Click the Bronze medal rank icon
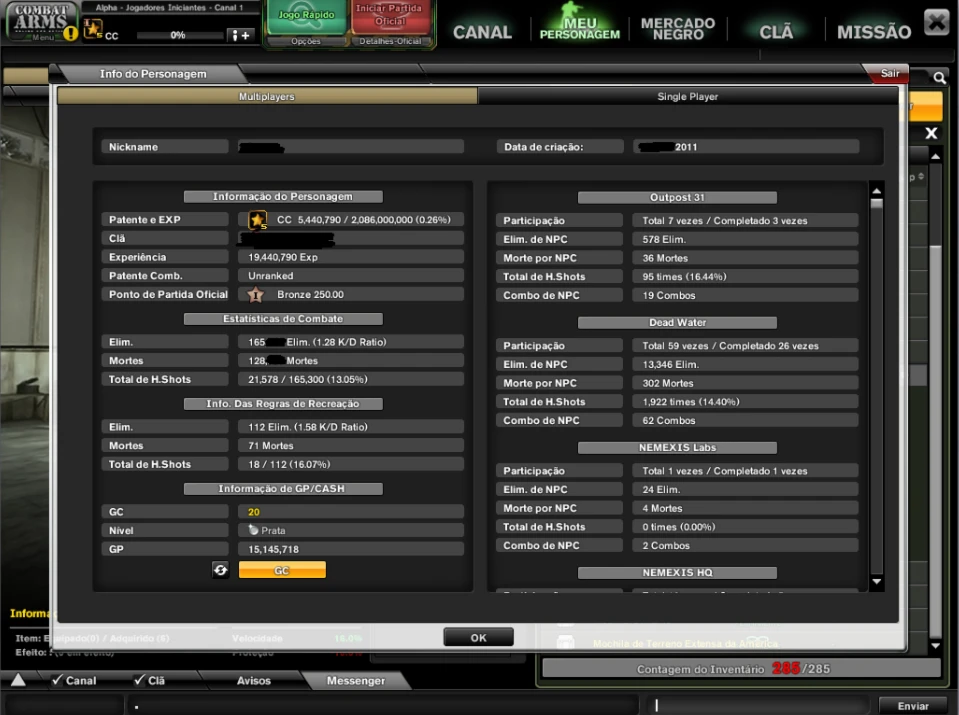Image resolution: width=959 pixels, height=715 pixels. (x=255, y=295)
